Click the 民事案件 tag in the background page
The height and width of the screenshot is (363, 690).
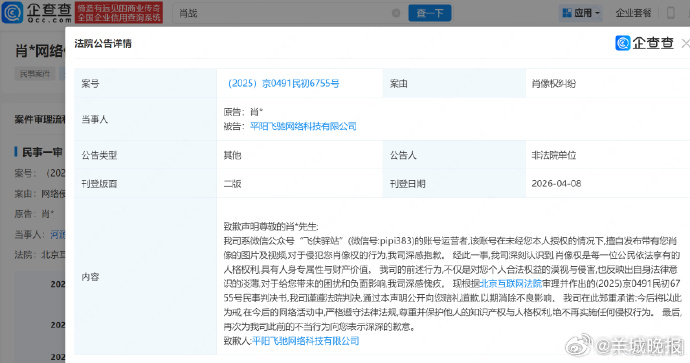point(35,74)
